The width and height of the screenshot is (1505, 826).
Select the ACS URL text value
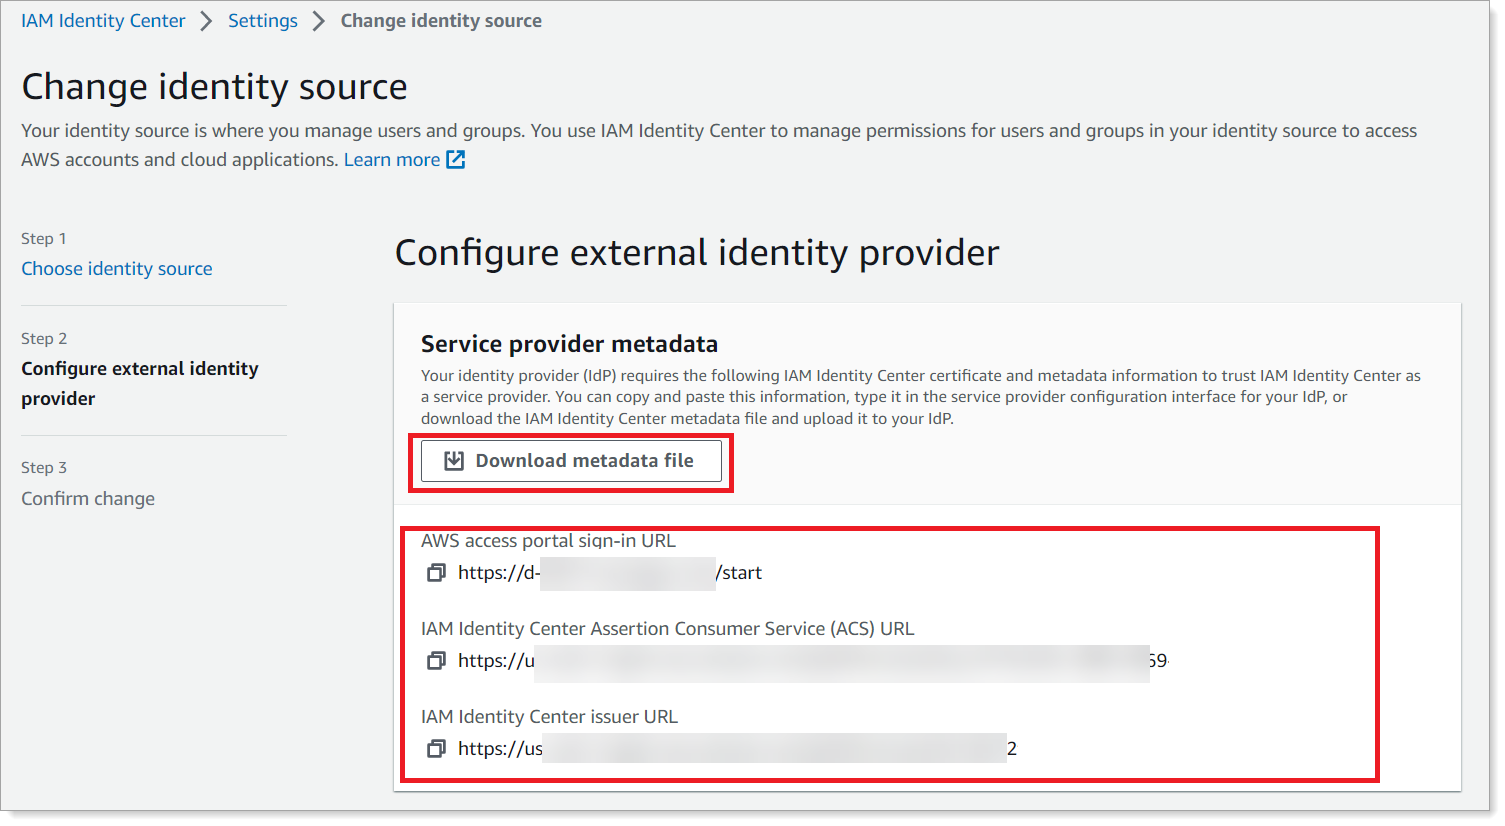(x=810, y=660)
